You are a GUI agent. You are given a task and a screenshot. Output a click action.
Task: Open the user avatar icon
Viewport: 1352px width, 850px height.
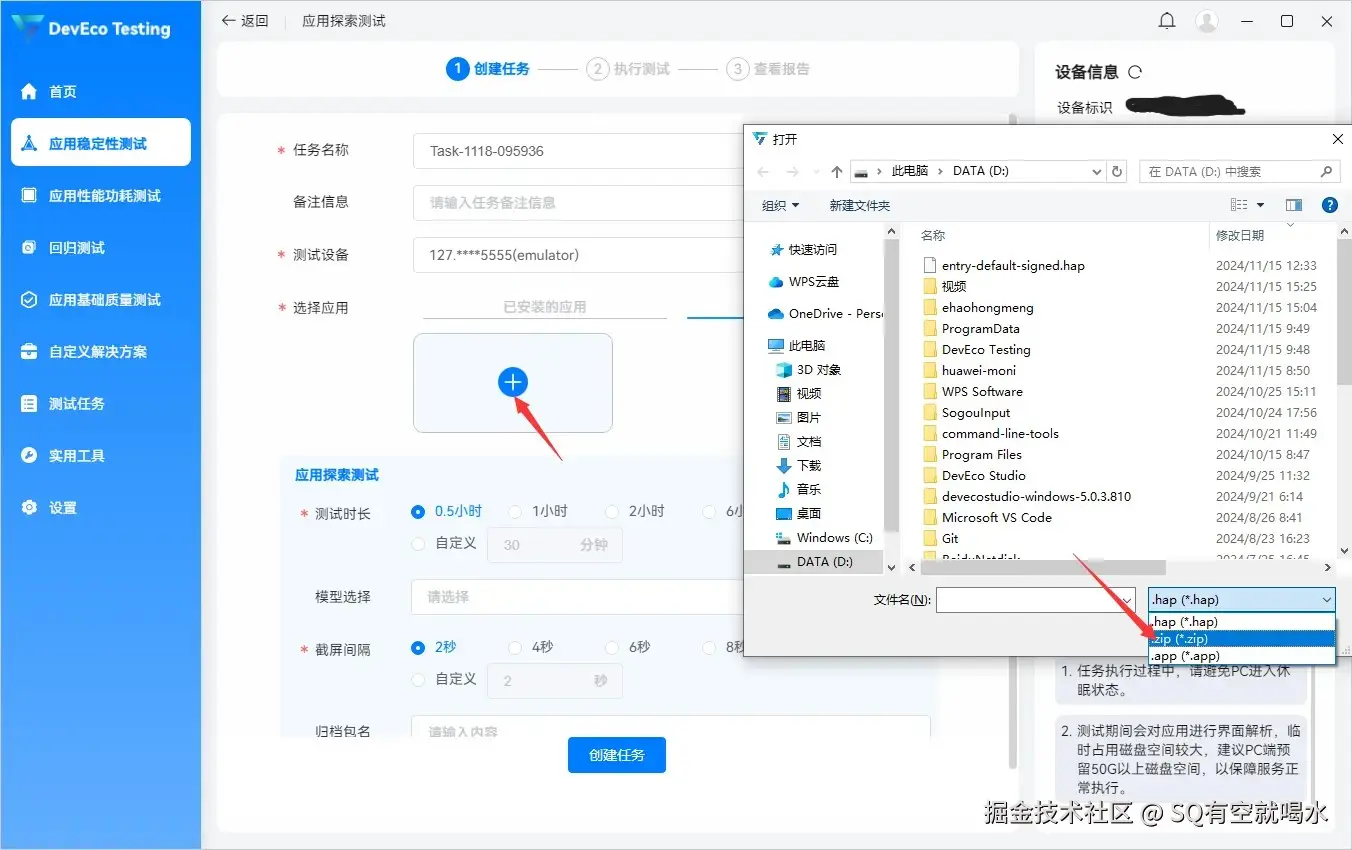(1207, 21)
